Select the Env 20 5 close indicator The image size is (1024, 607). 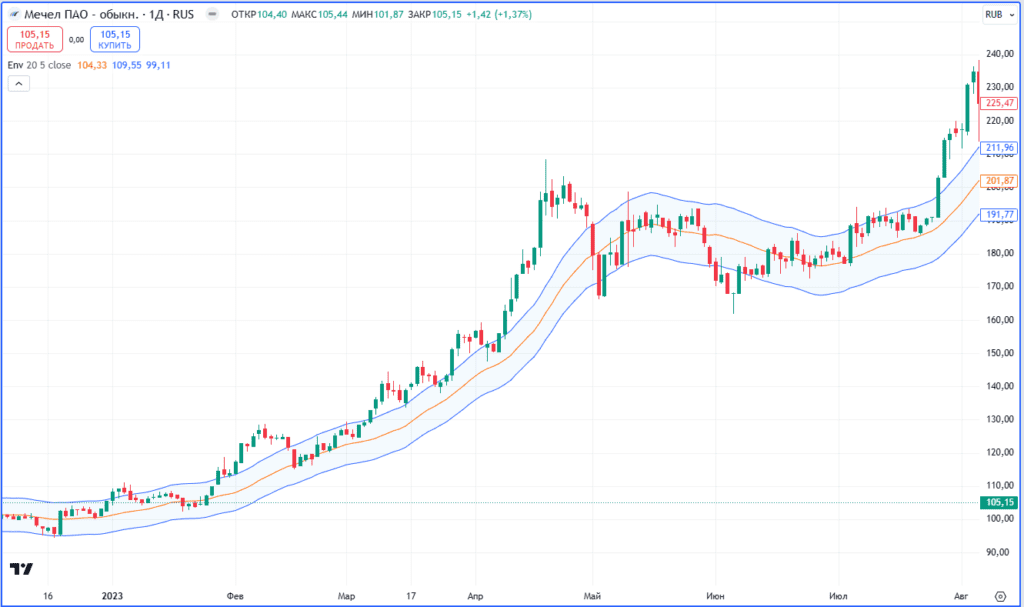click(39, 65)
